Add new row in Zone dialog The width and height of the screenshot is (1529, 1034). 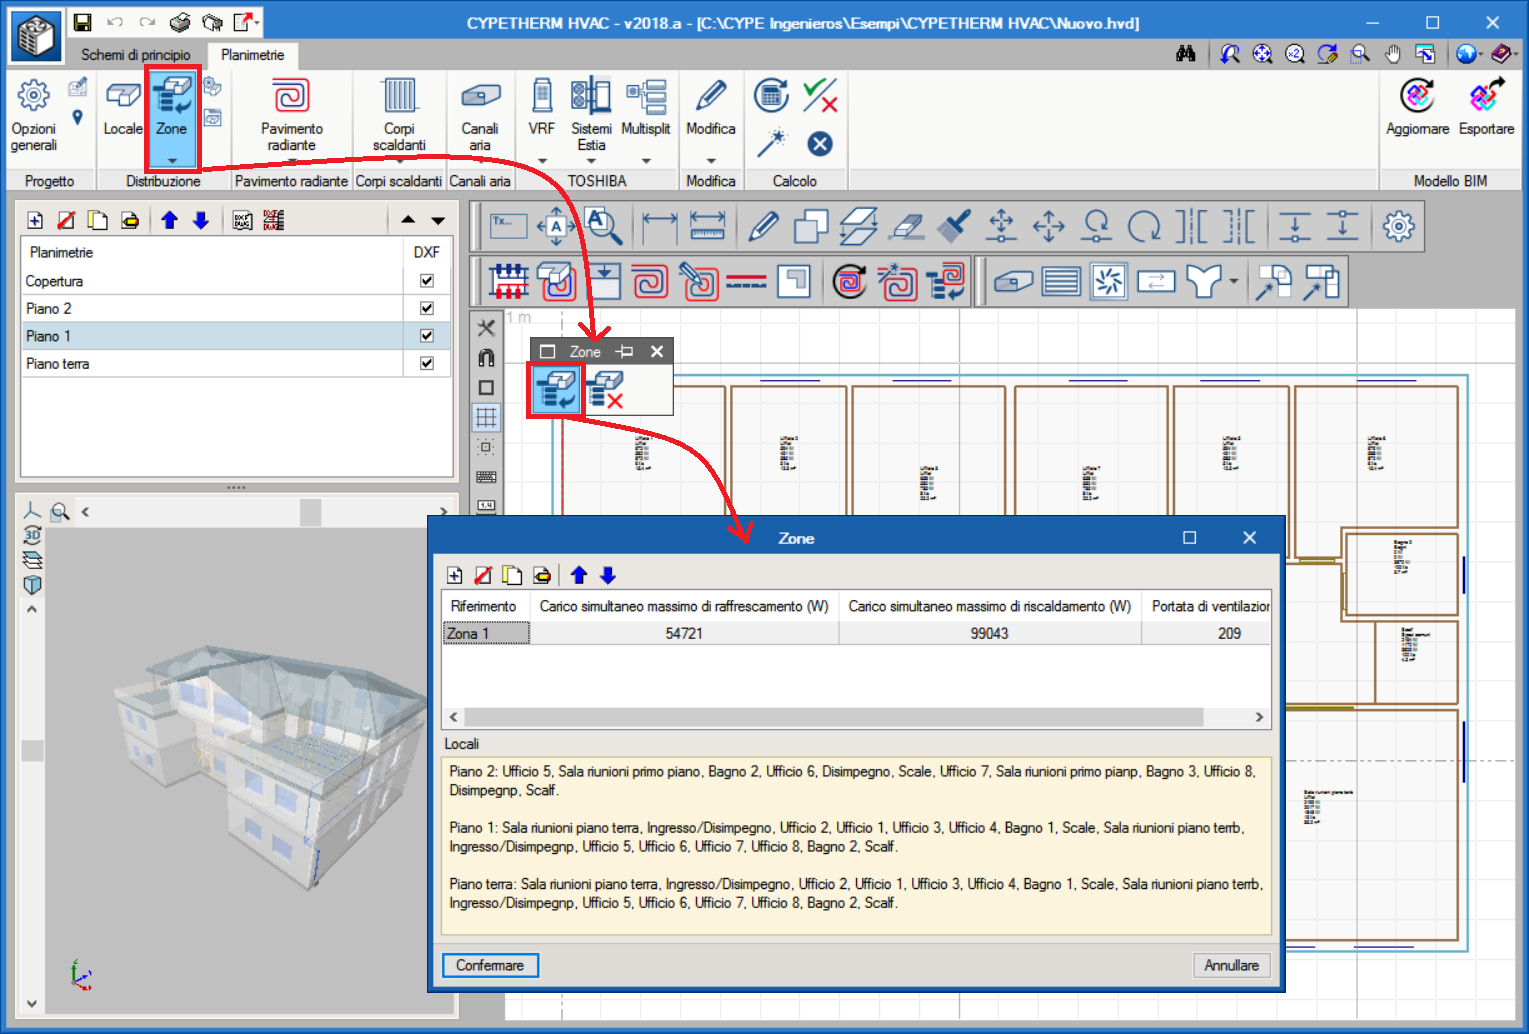[455, 575]
